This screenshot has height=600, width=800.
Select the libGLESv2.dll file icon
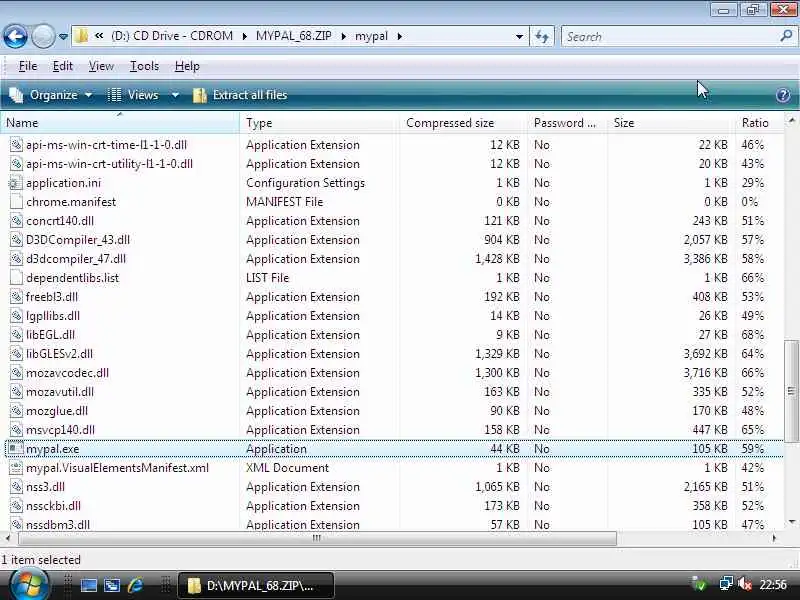(16, 354)
